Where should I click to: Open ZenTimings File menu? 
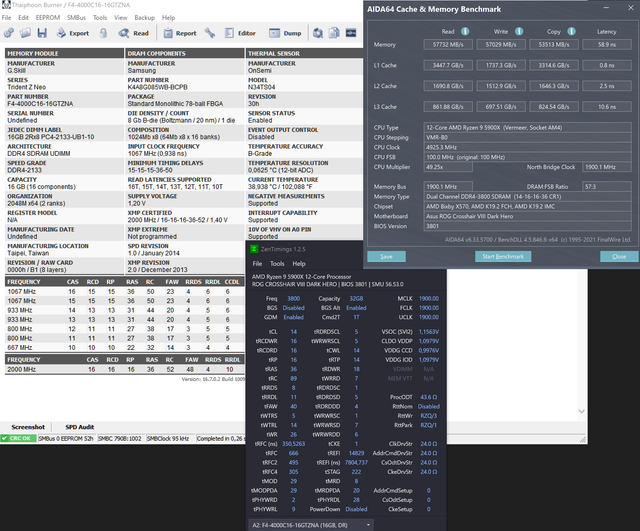[257, 264]
